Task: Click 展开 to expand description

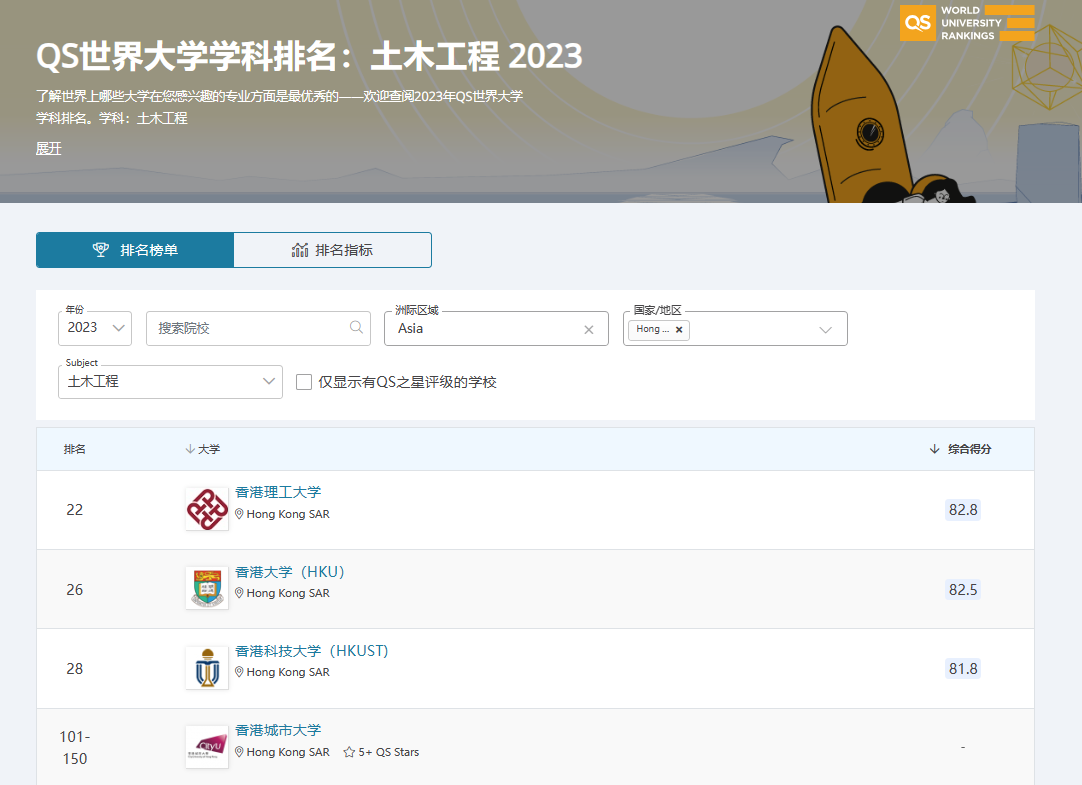Action: pos(49,148)
